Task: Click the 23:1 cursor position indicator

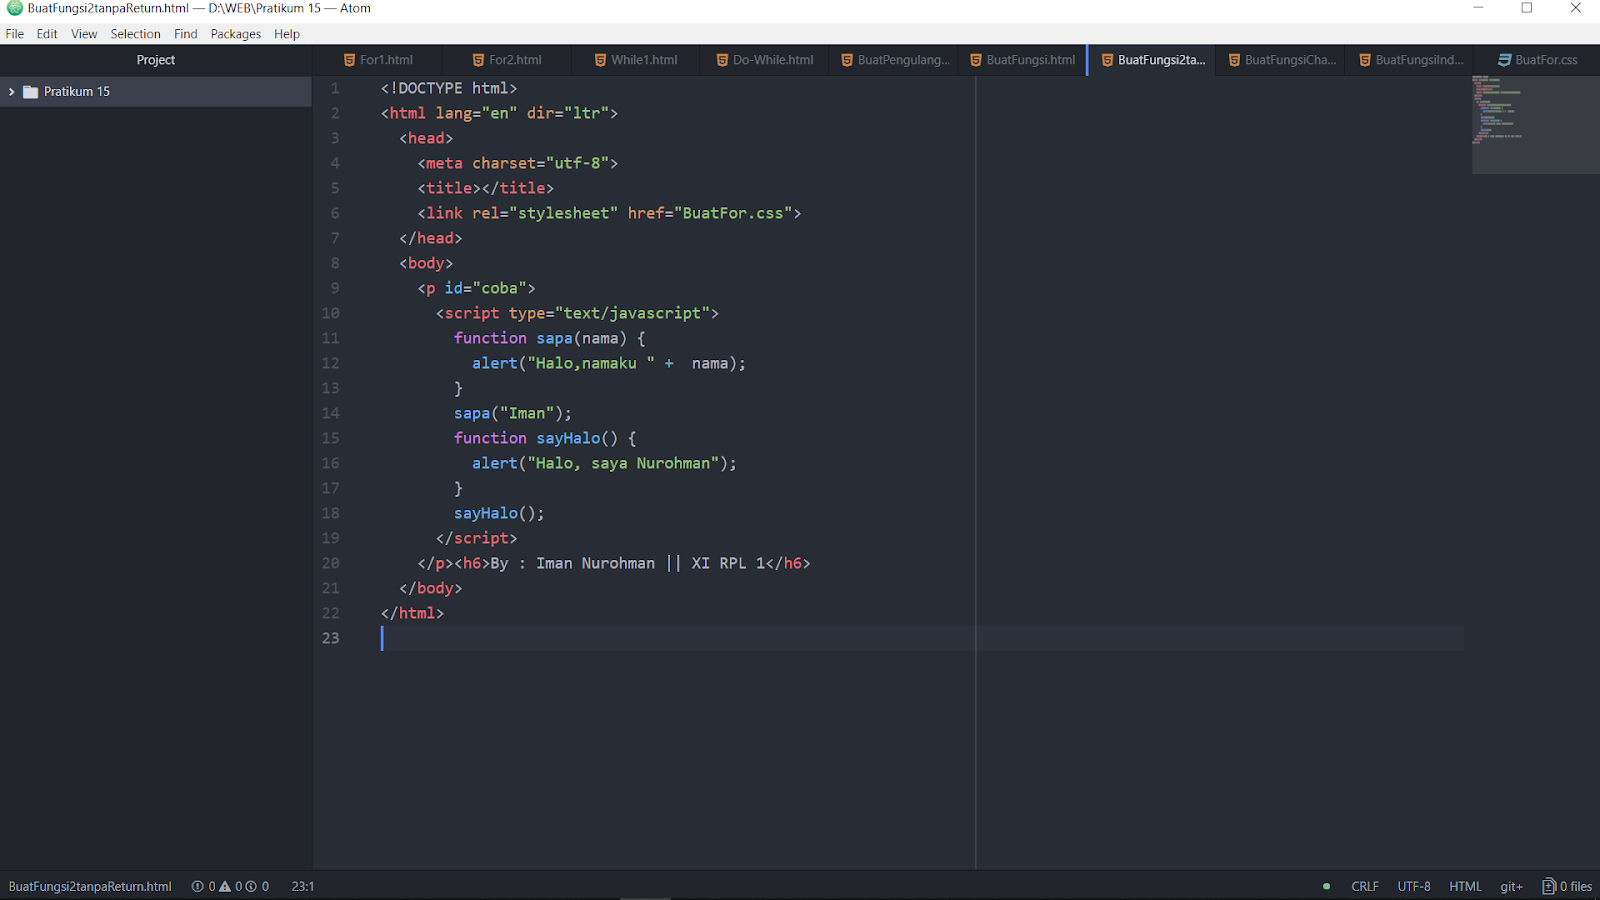Action: click(302, 886)
